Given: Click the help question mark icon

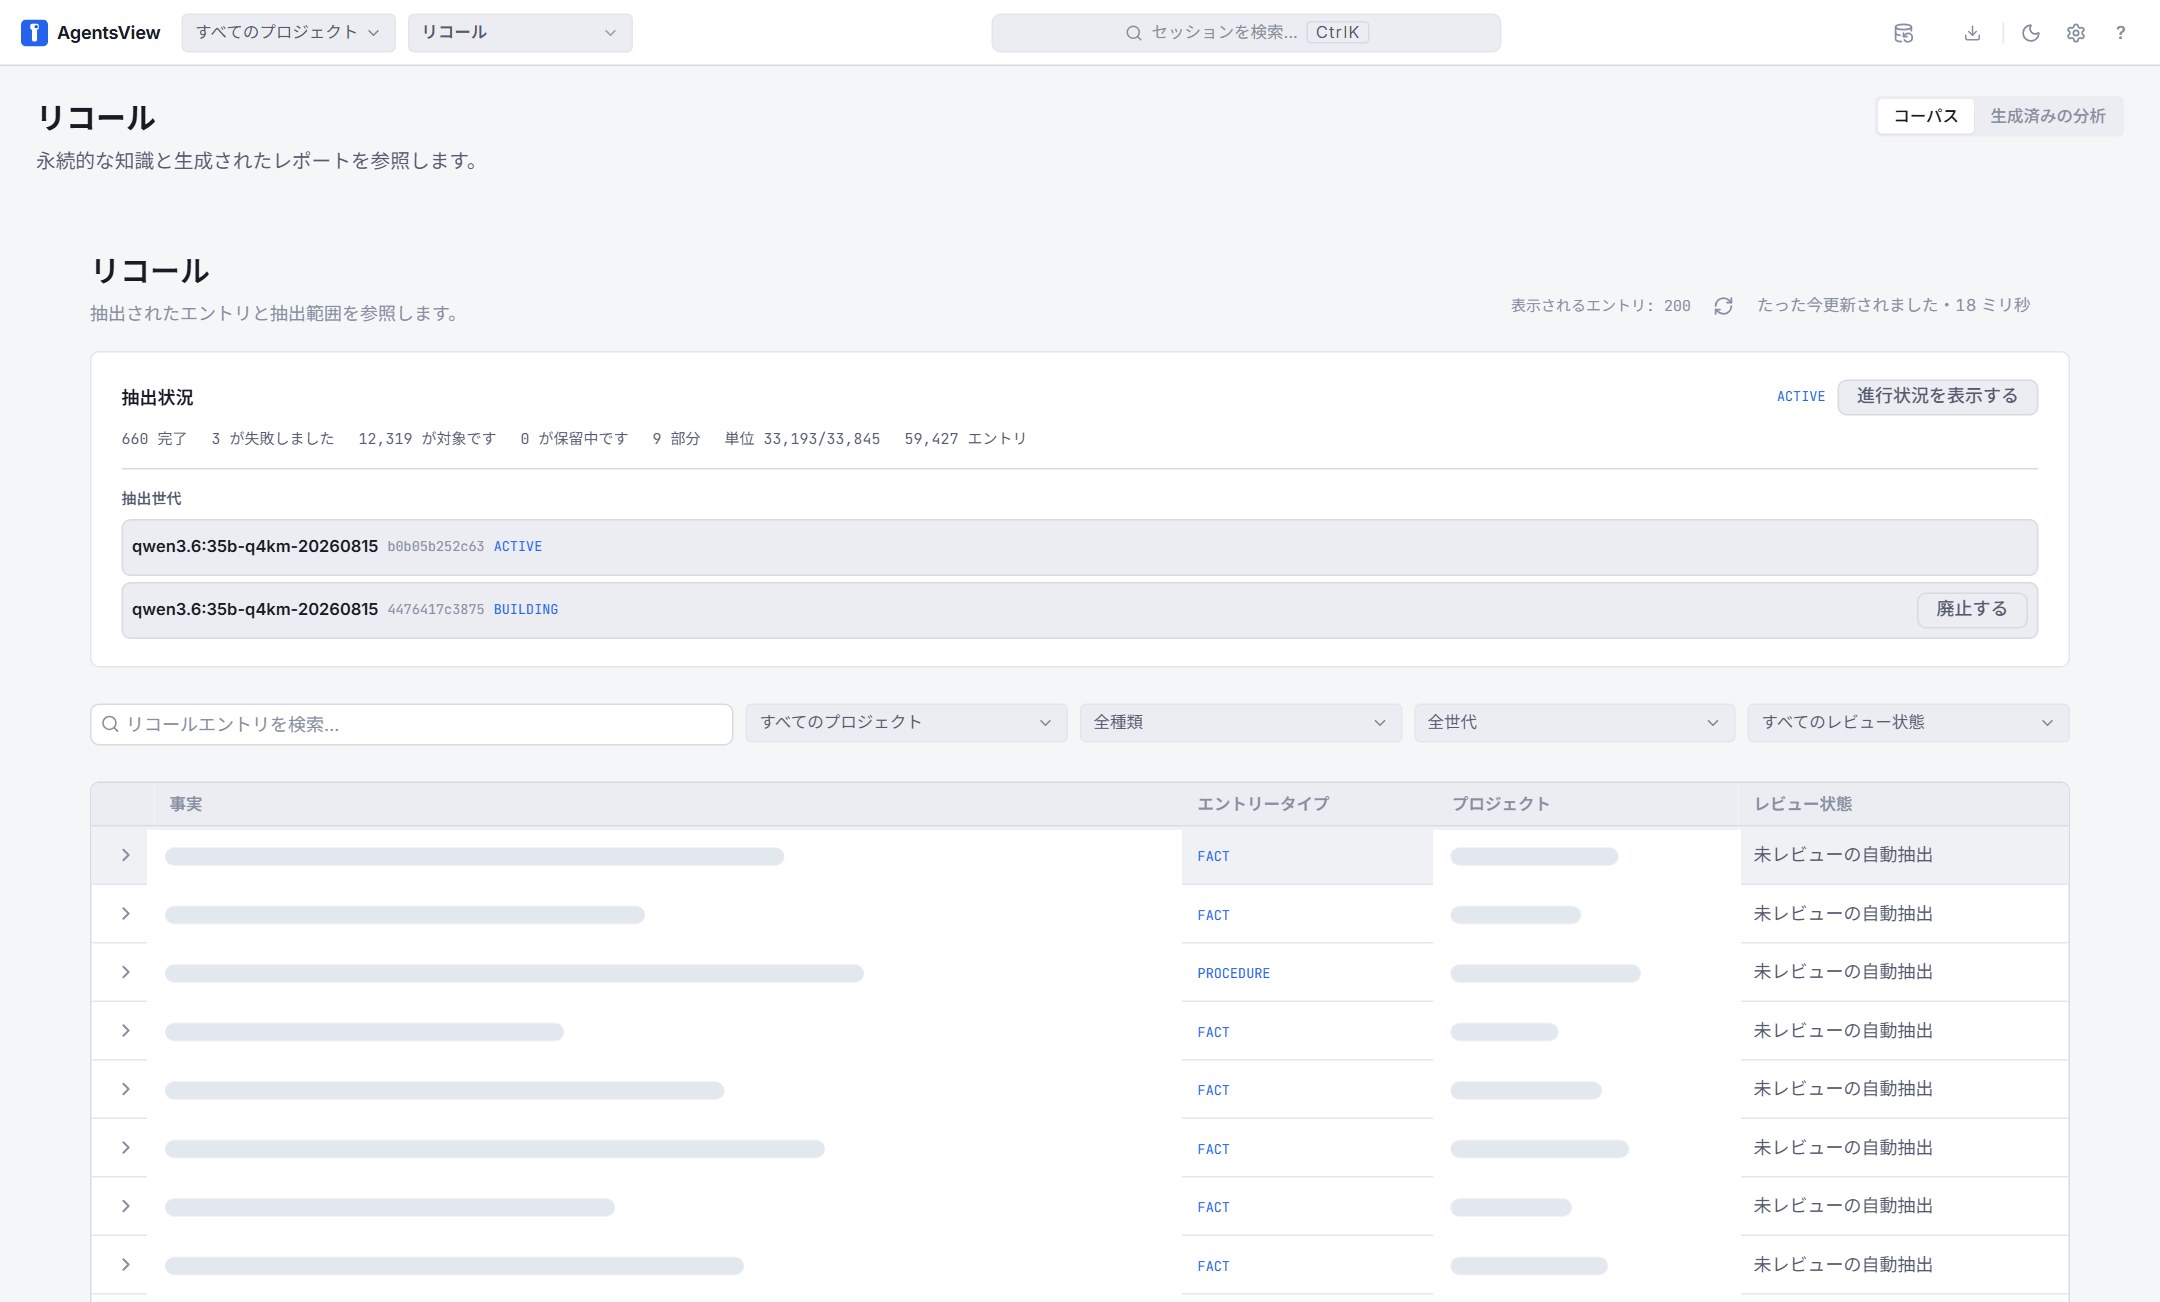Looking at the screenshot, I should [2120, 33].
